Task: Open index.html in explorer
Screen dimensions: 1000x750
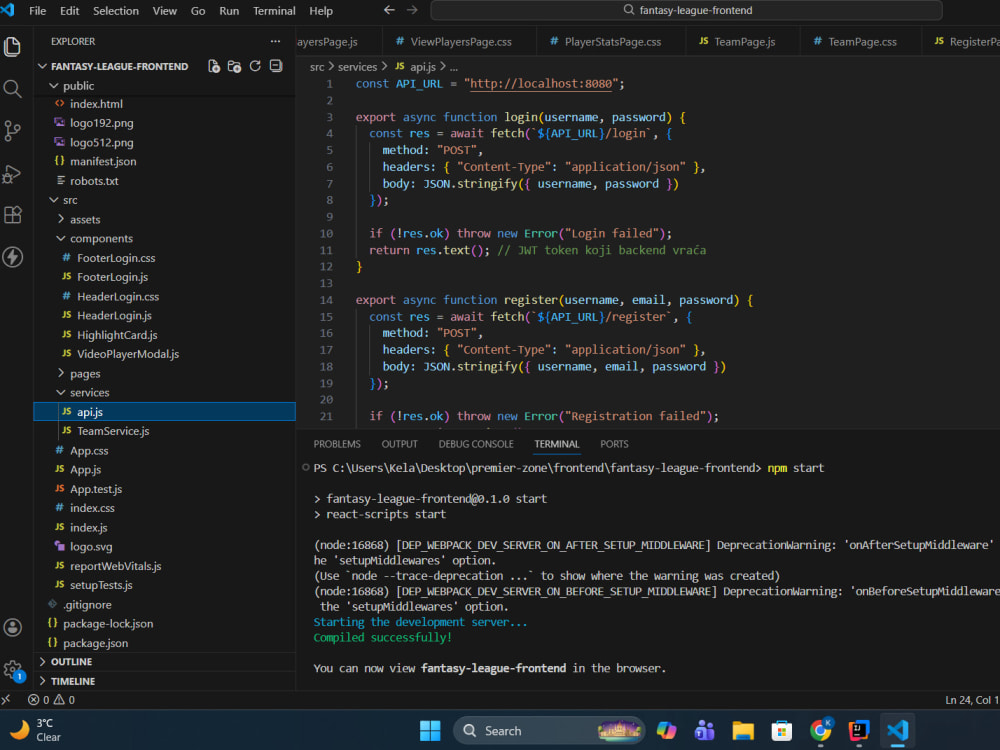Action: click(165, 104)
